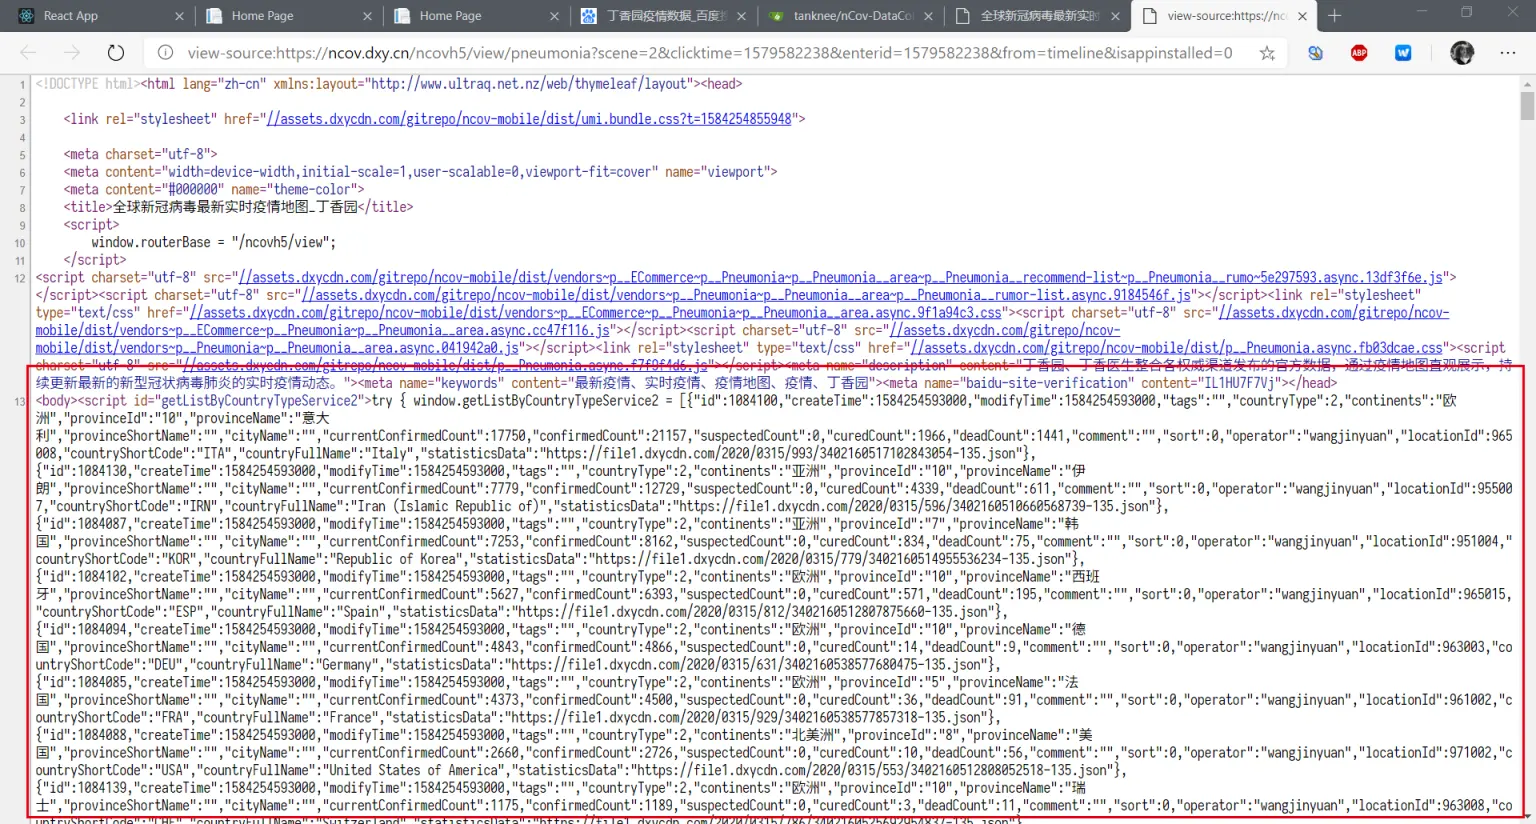Click the "France" countryFullName value

pyautogui.click(x=352, y=718)
